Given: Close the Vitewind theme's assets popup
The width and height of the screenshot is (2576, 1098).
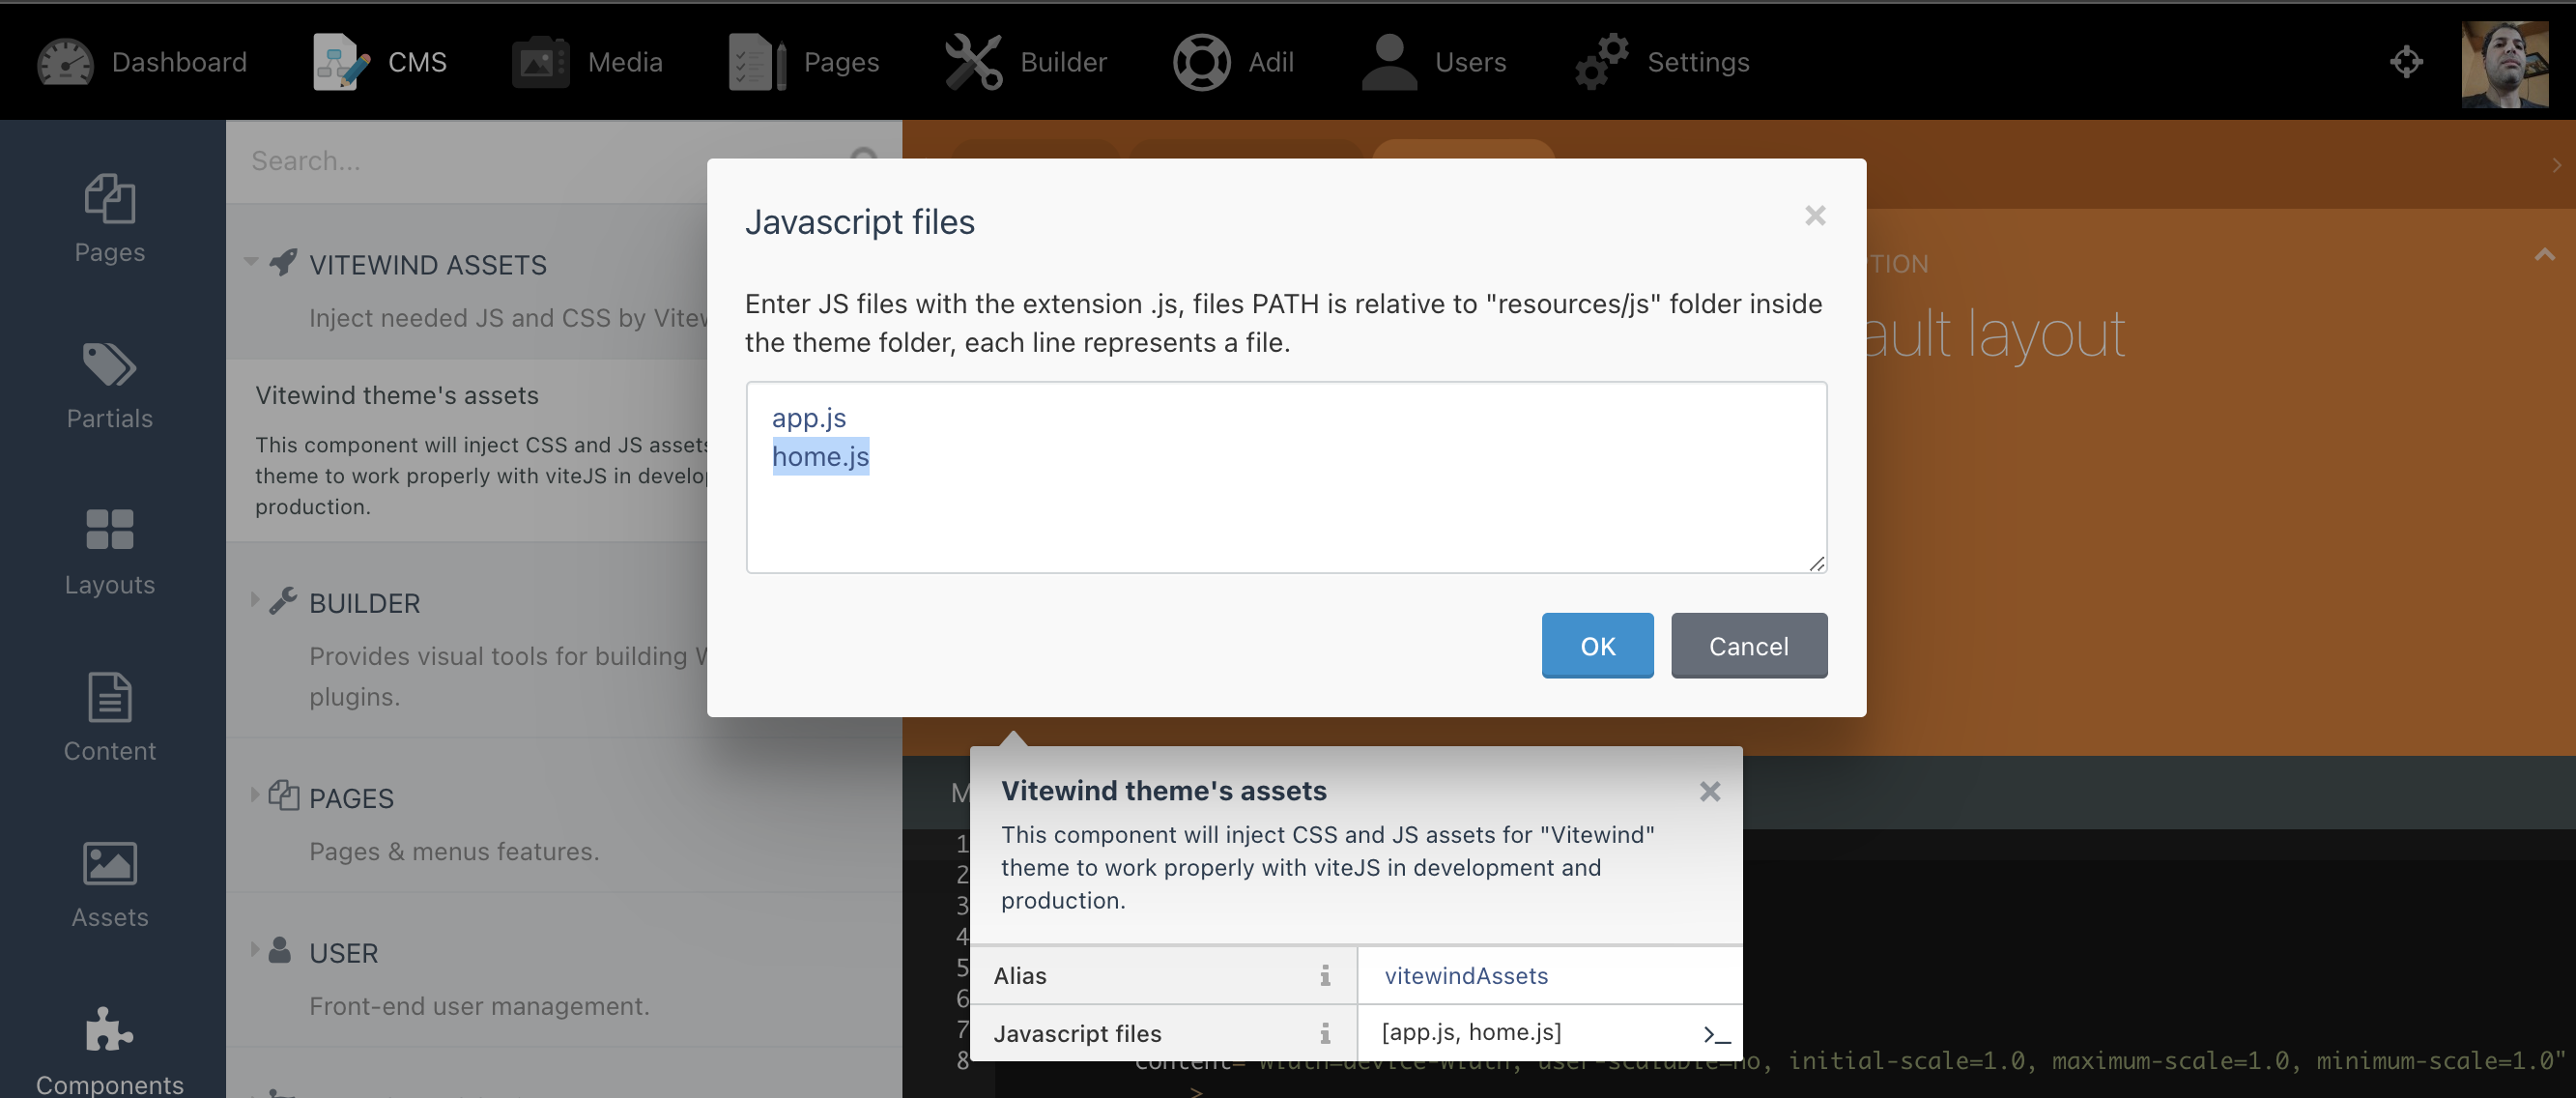Looking at the screenshot, I should (1708, 791).
